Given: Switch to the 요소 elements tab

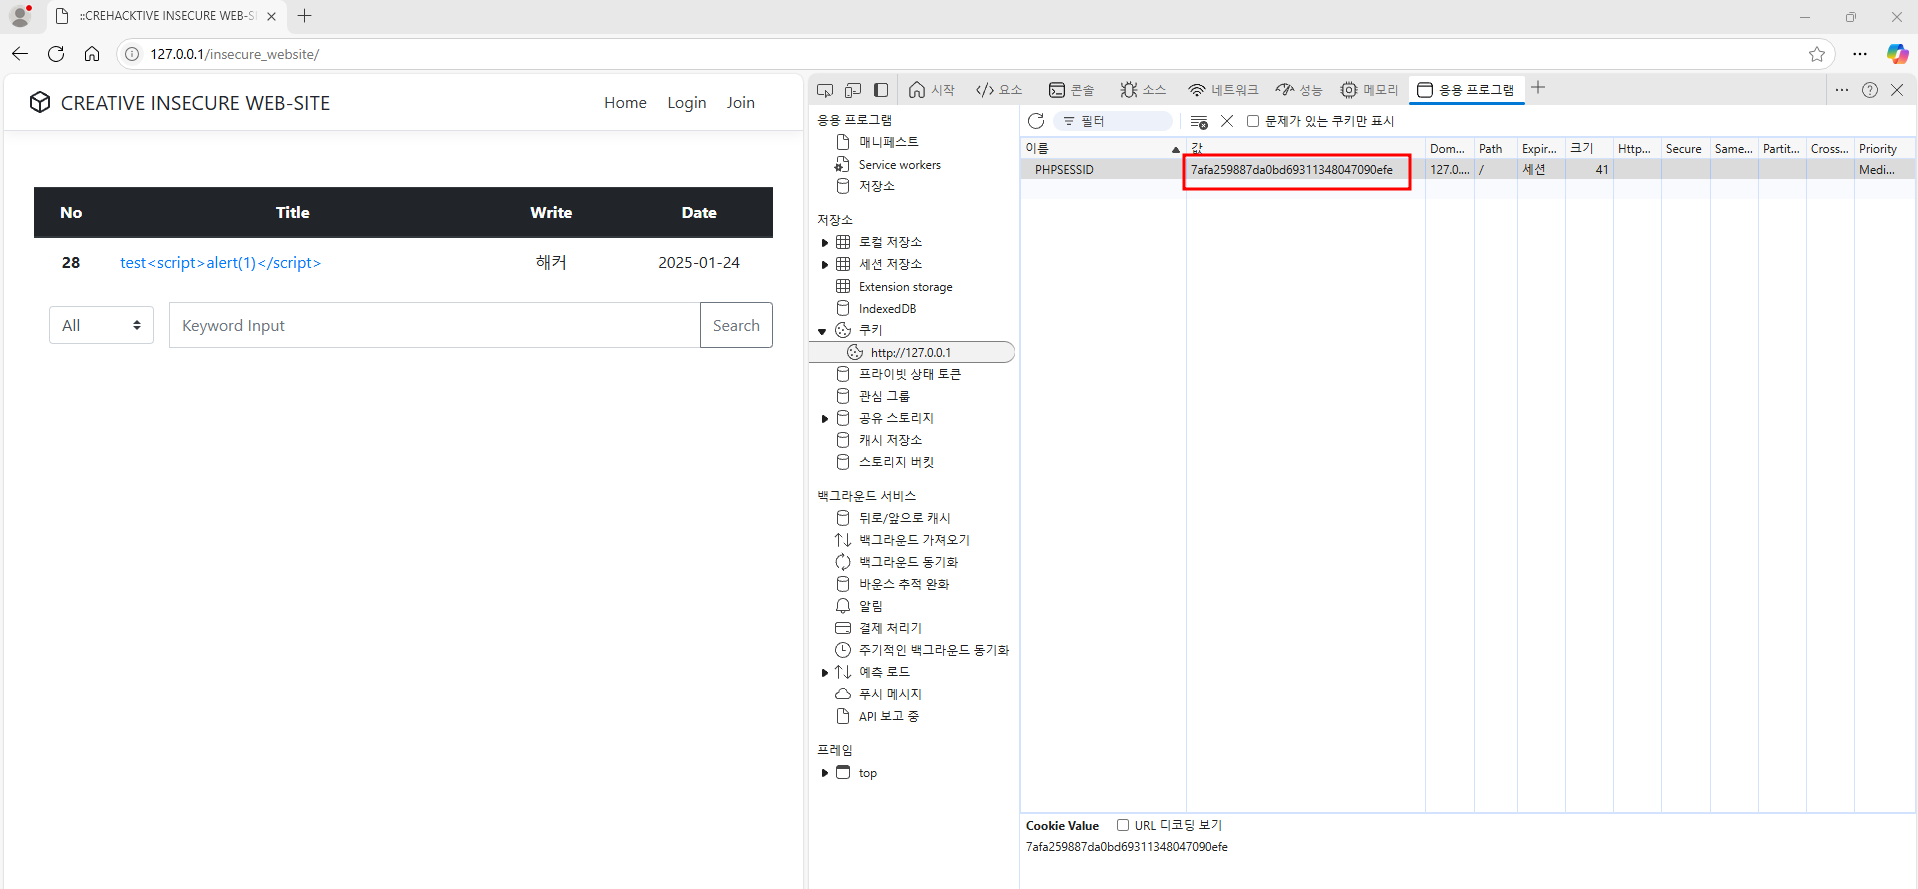Looking at the screenshot, I should point(999,90).
